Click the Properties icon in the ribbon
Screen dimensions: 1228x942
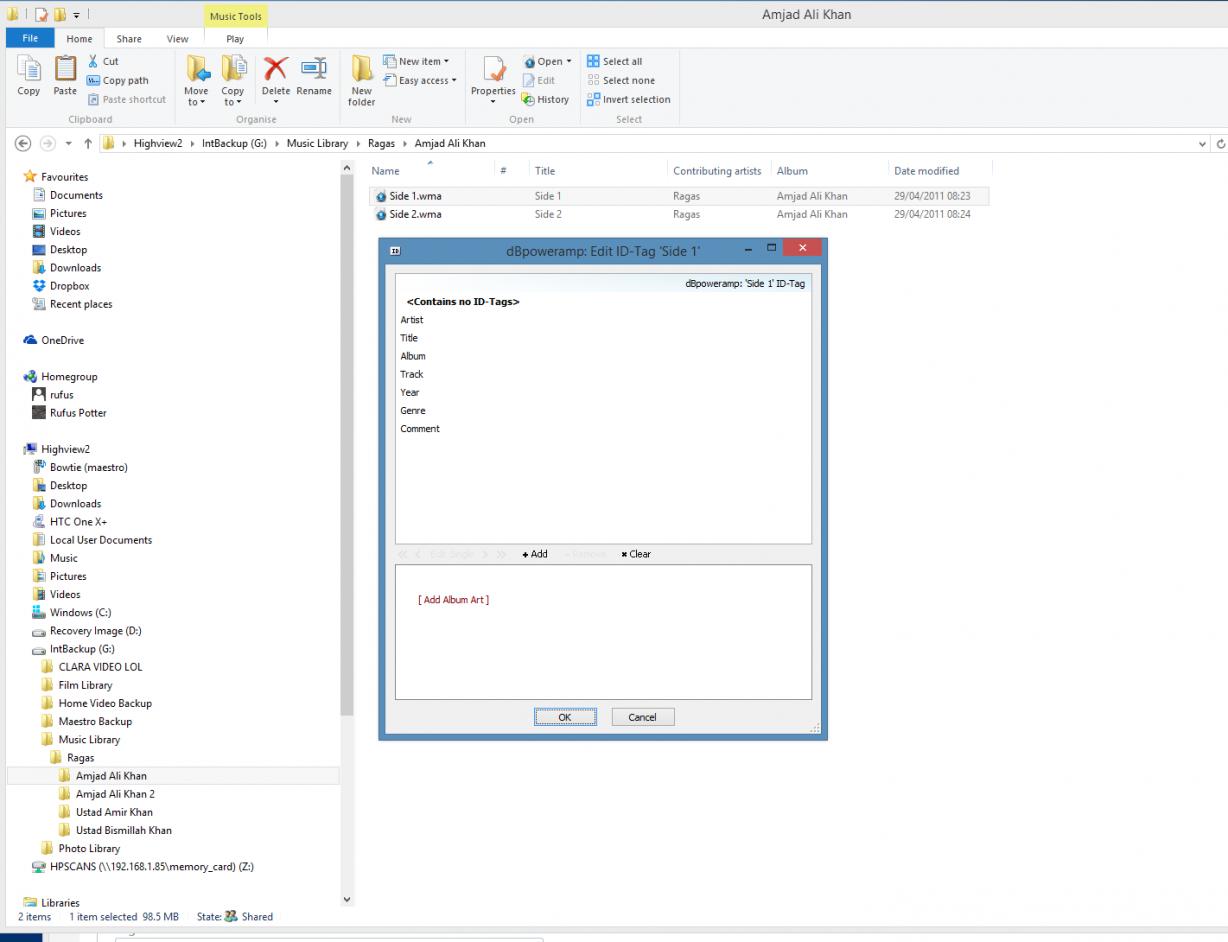click(493, 72)
